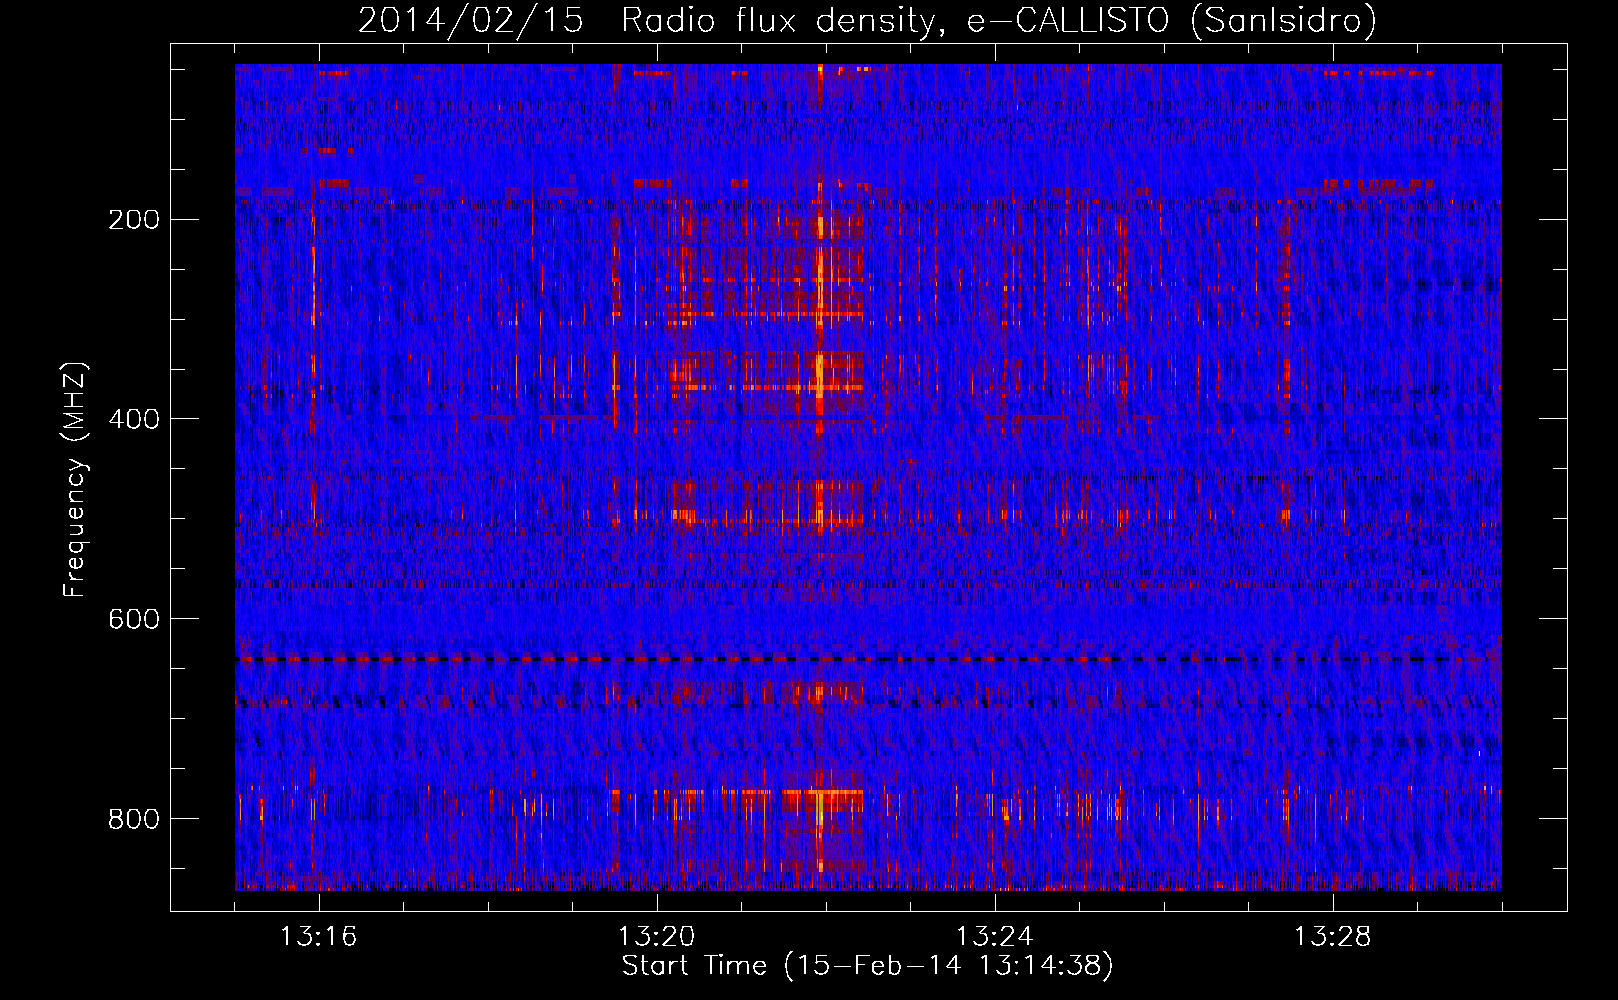
Task: Select the Frequency (MHZ) axis label
Action: 75,479
